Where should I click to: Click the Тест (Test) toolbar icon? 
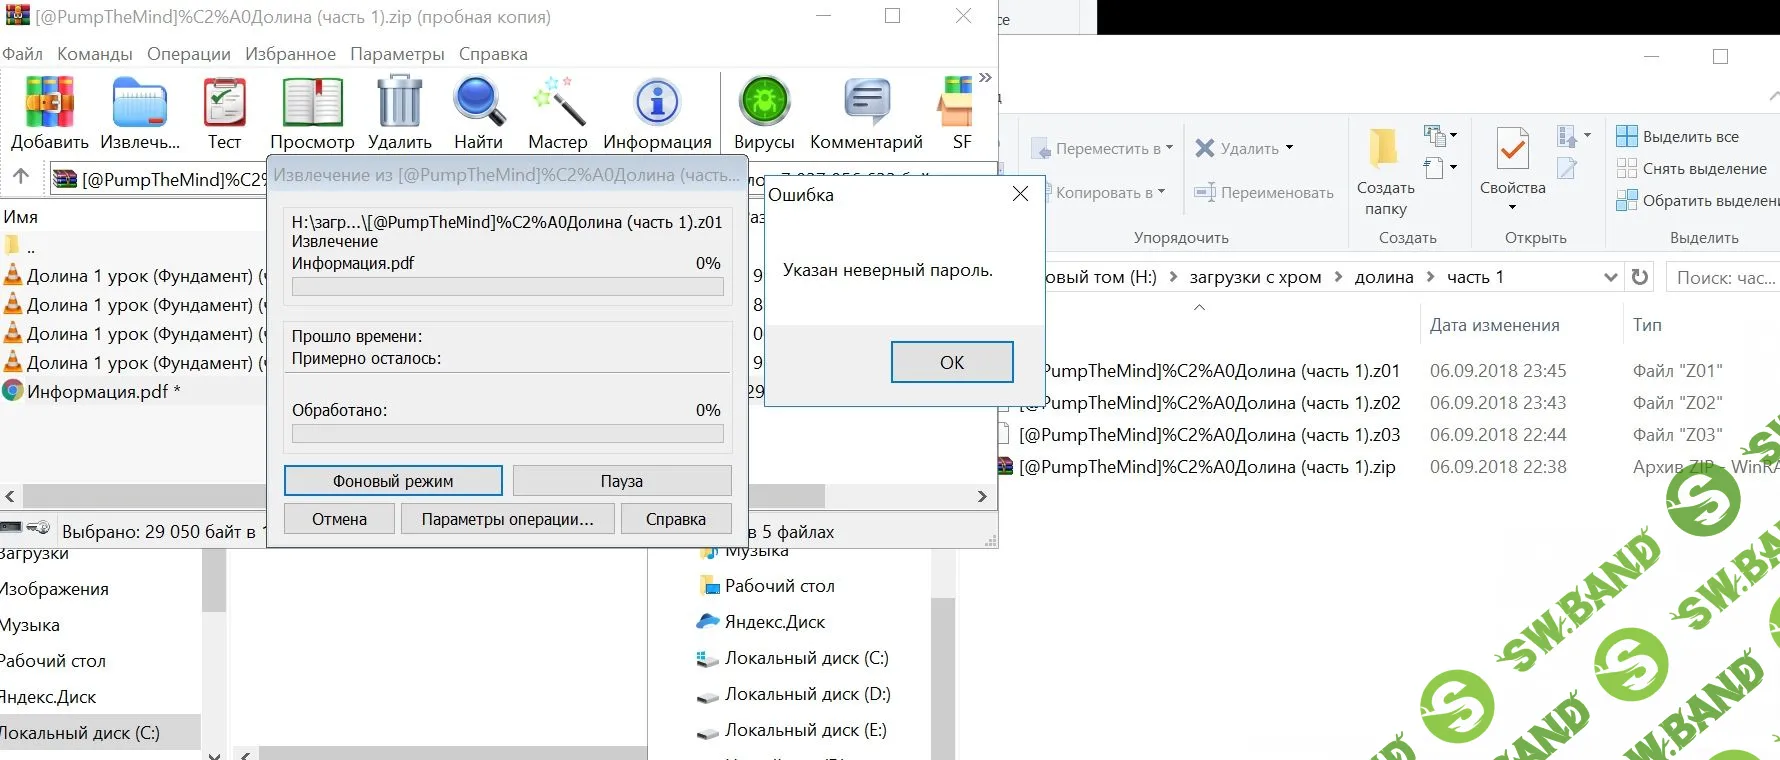click(224, 104)
